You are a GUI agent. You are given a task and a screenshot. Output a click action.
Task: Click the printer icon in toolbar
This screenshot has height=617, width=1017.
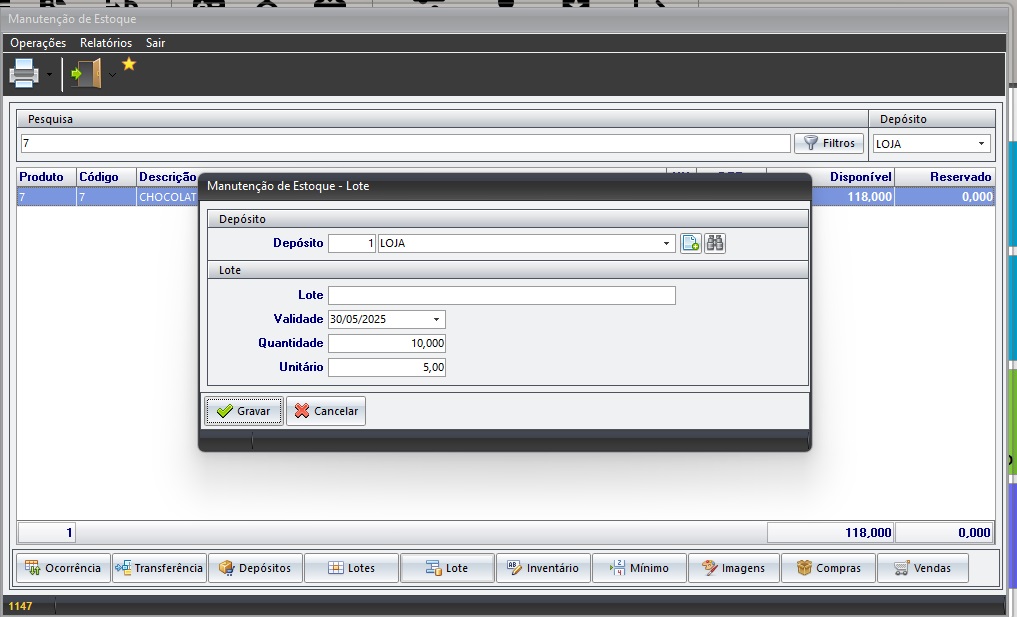24,73
